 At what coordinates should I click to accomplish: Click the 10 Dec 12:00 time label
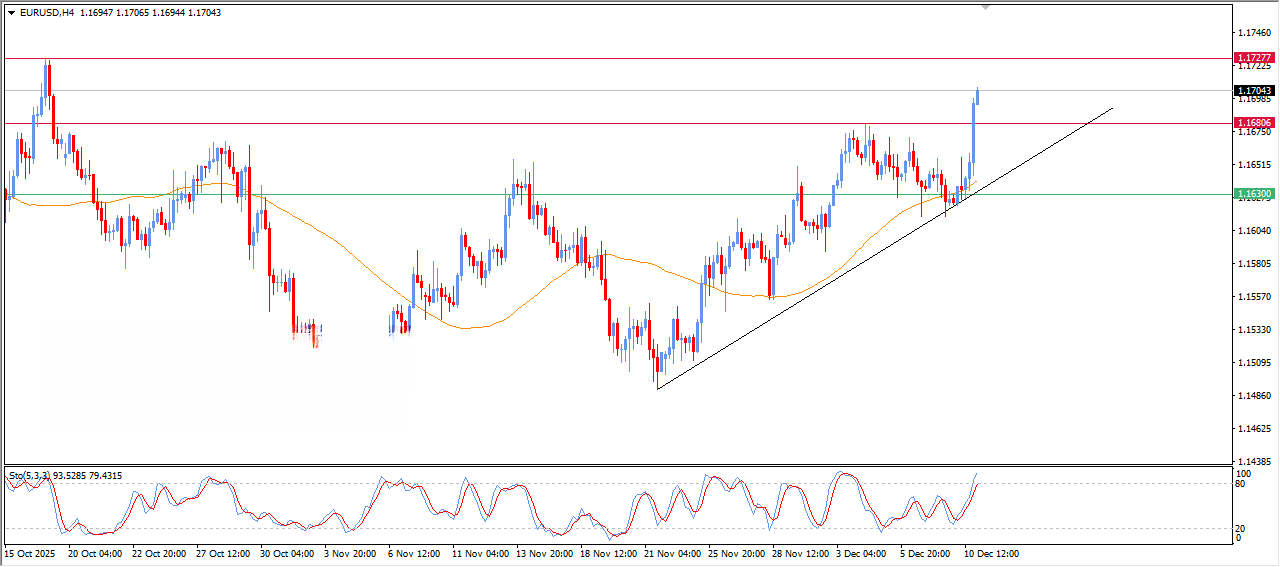(x=991, y=552)
